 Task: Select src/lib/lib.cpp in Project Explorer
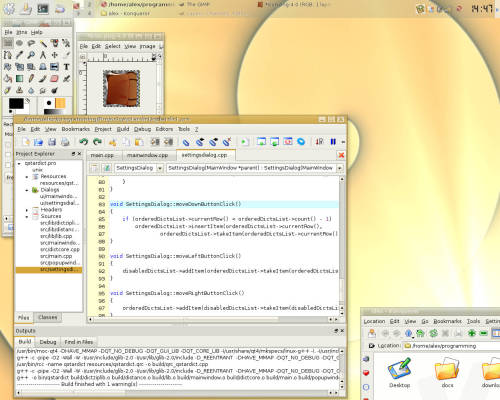[56, 236]
